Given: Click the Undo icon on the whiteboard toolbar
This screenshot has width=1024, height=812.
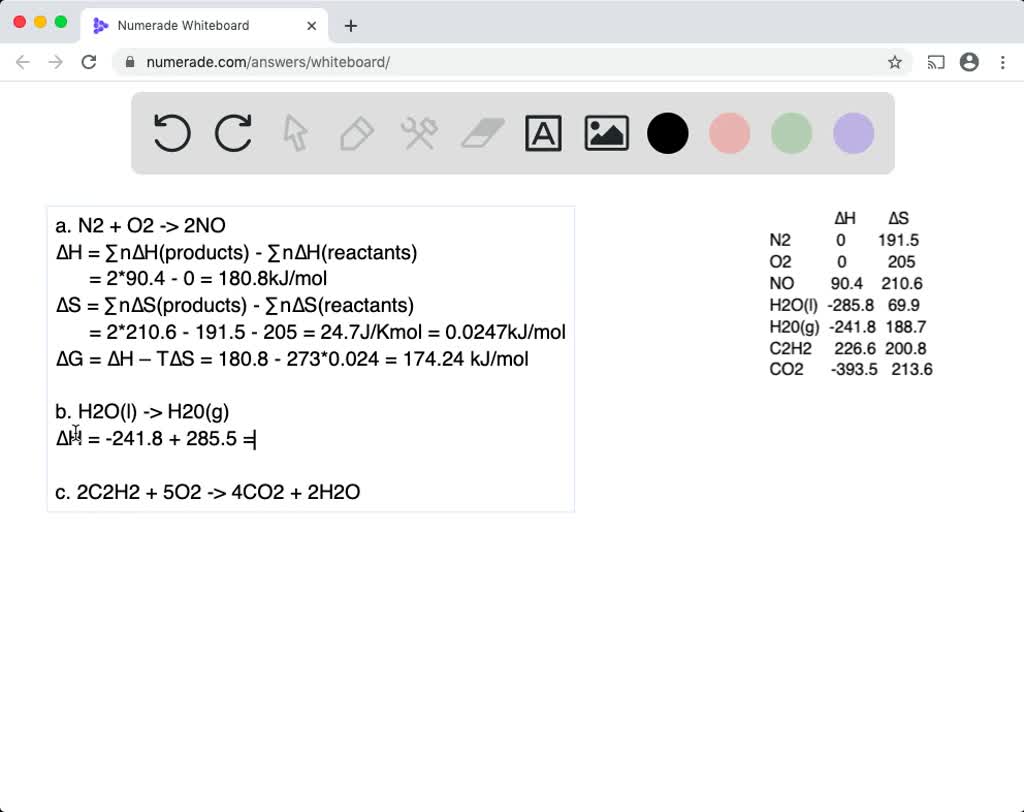Looking at the screenshot, I should tap(171, 132).
